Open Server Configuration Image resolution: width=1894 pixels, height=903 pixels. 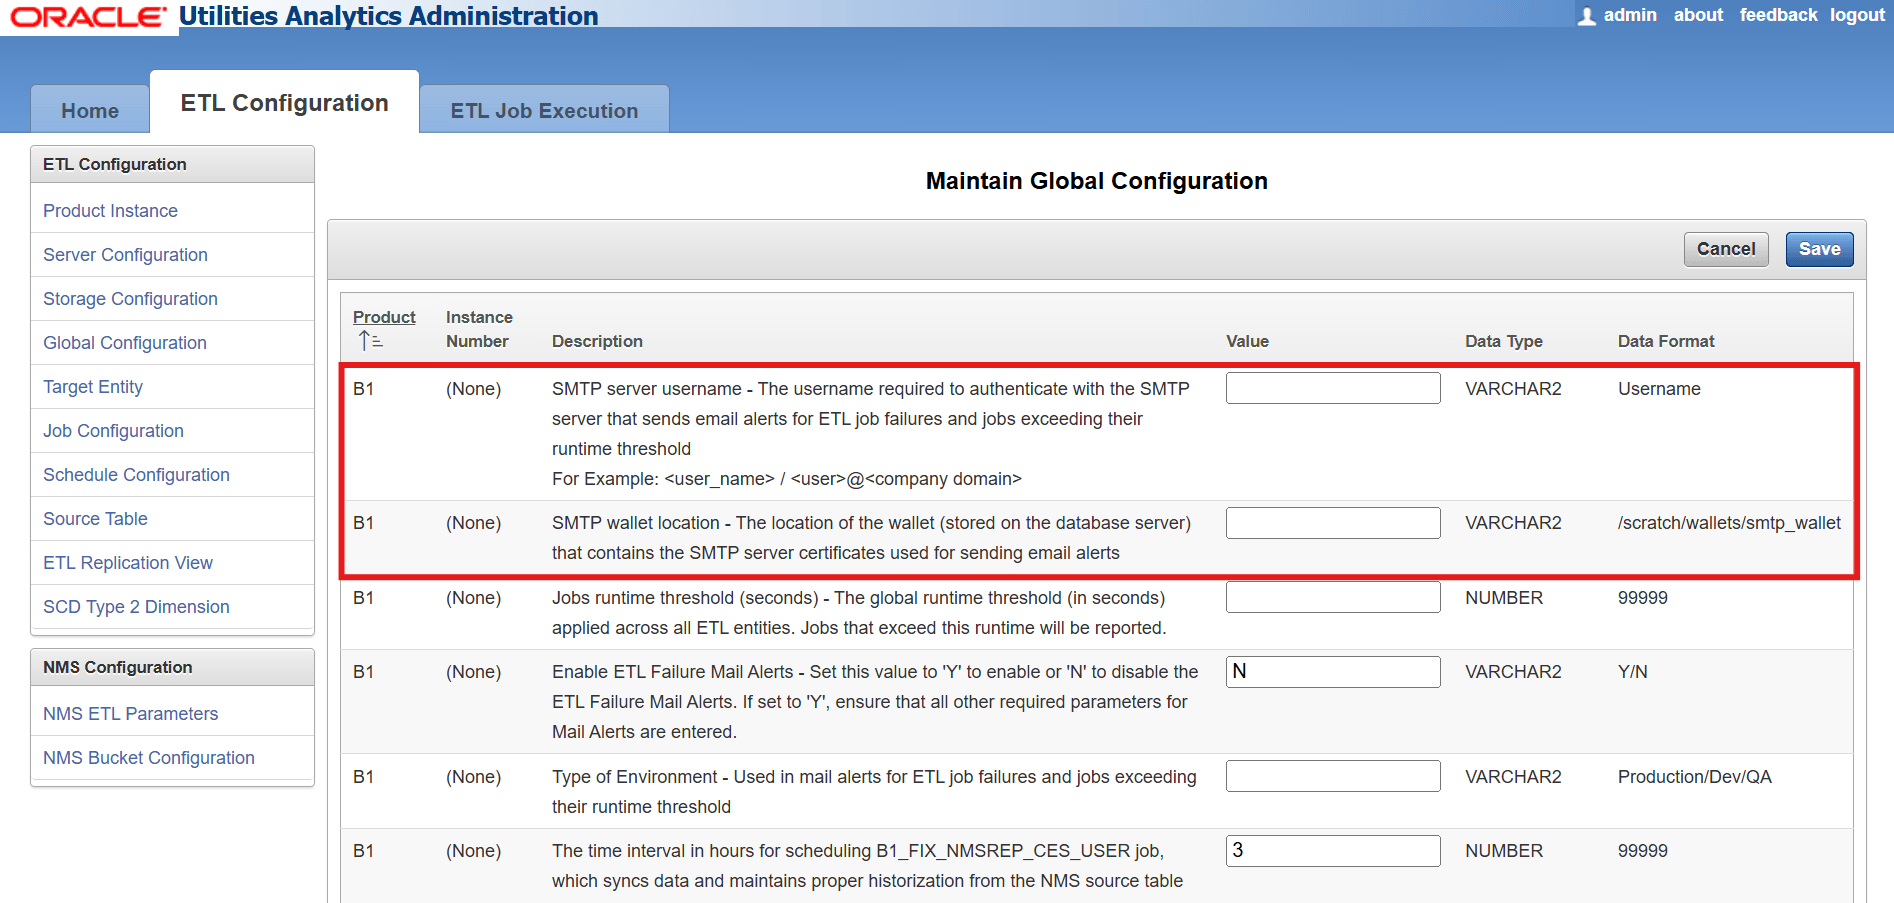125,254
